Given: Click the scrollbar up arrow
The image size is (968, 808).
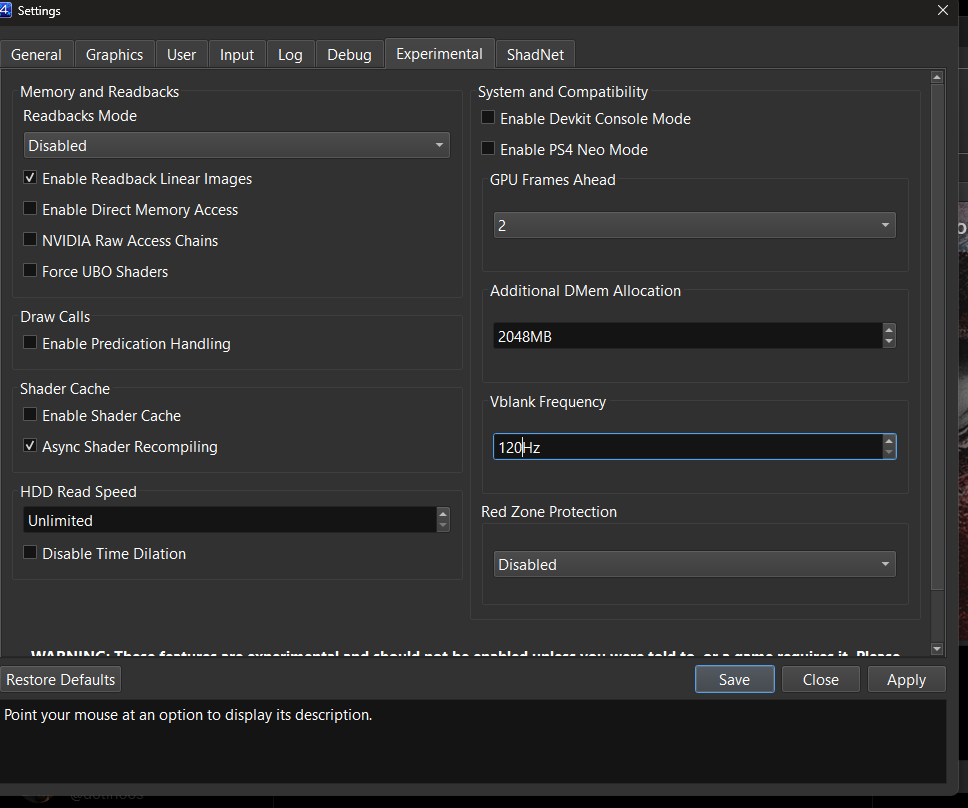Looking at the screenshot, I should point(937,77).
